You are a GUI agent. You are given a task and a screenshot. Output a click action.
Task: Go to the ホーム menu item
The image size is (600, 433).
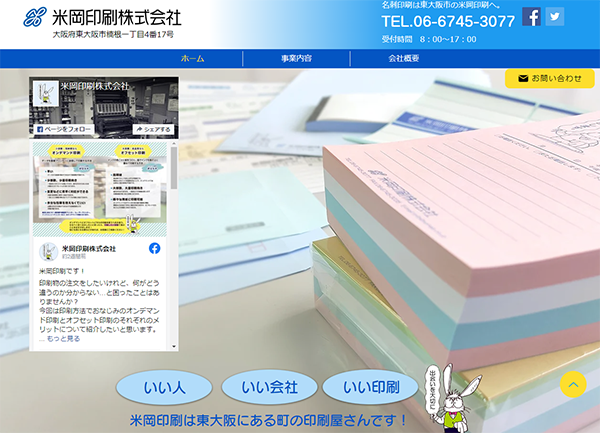(x=192, y=59)
